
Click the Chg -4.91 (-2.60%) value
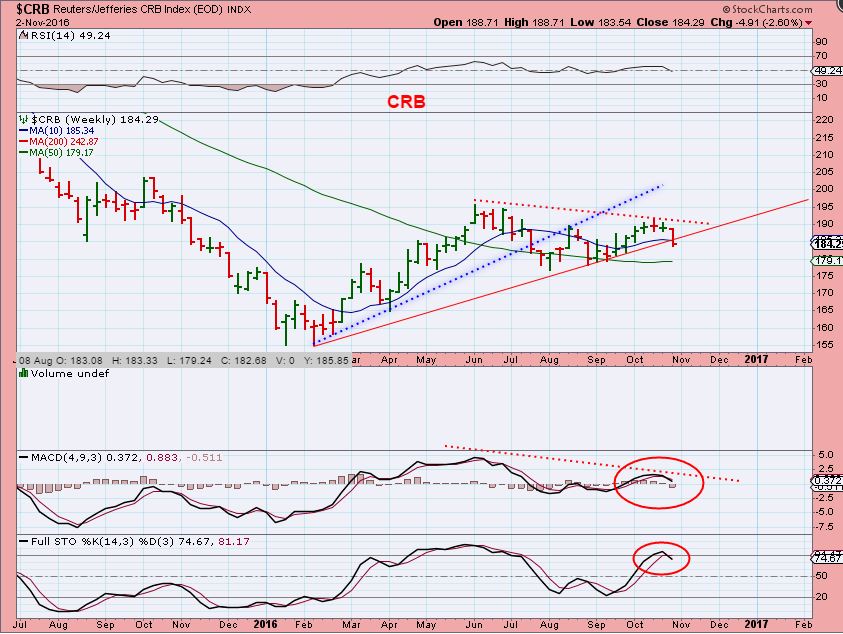click(756, 23)
